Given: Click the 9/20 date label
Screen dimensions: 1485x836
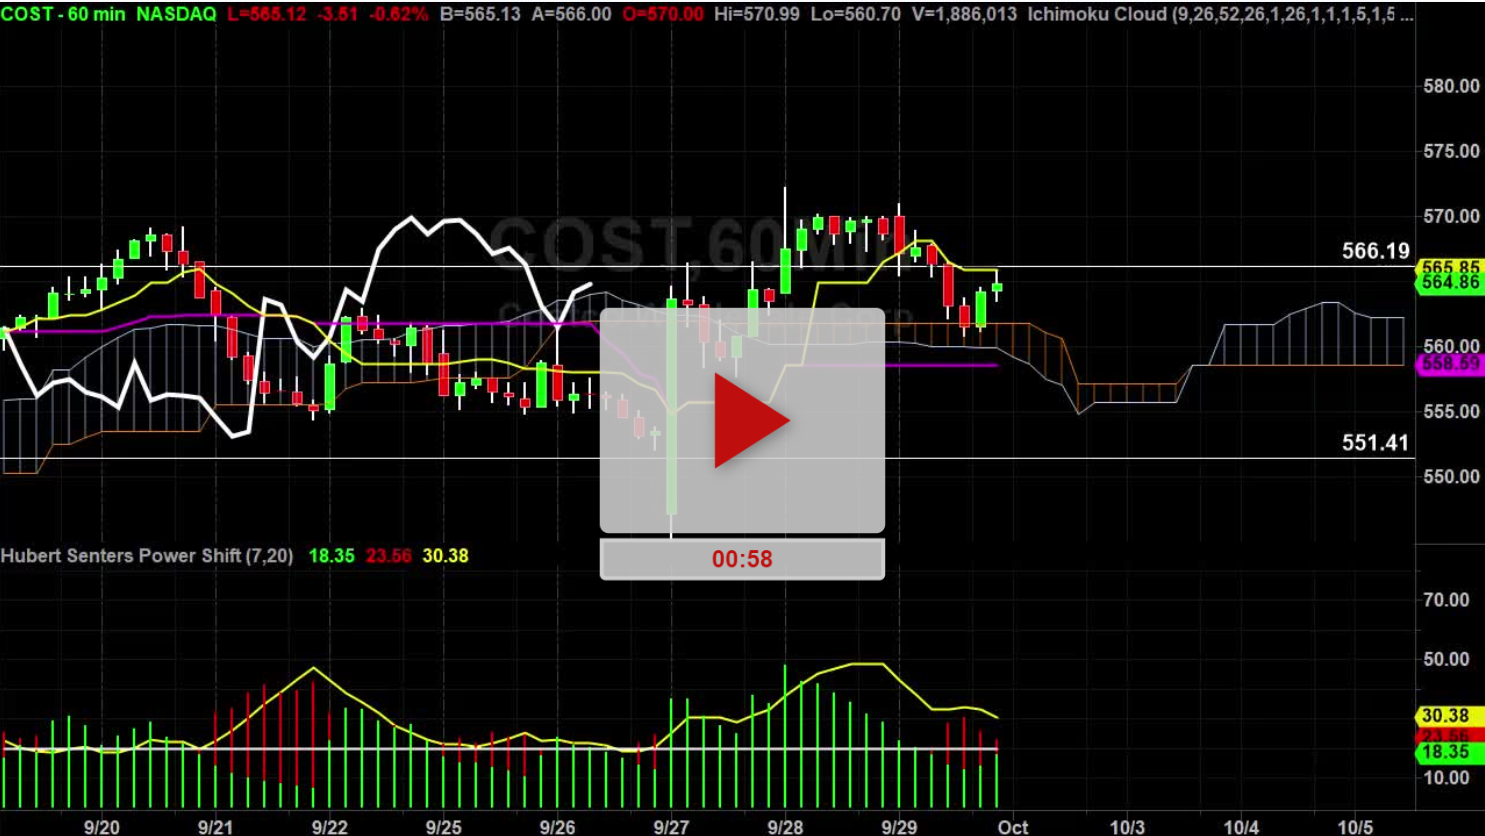Looking at the screenshot, I should [x=101, y=827].
